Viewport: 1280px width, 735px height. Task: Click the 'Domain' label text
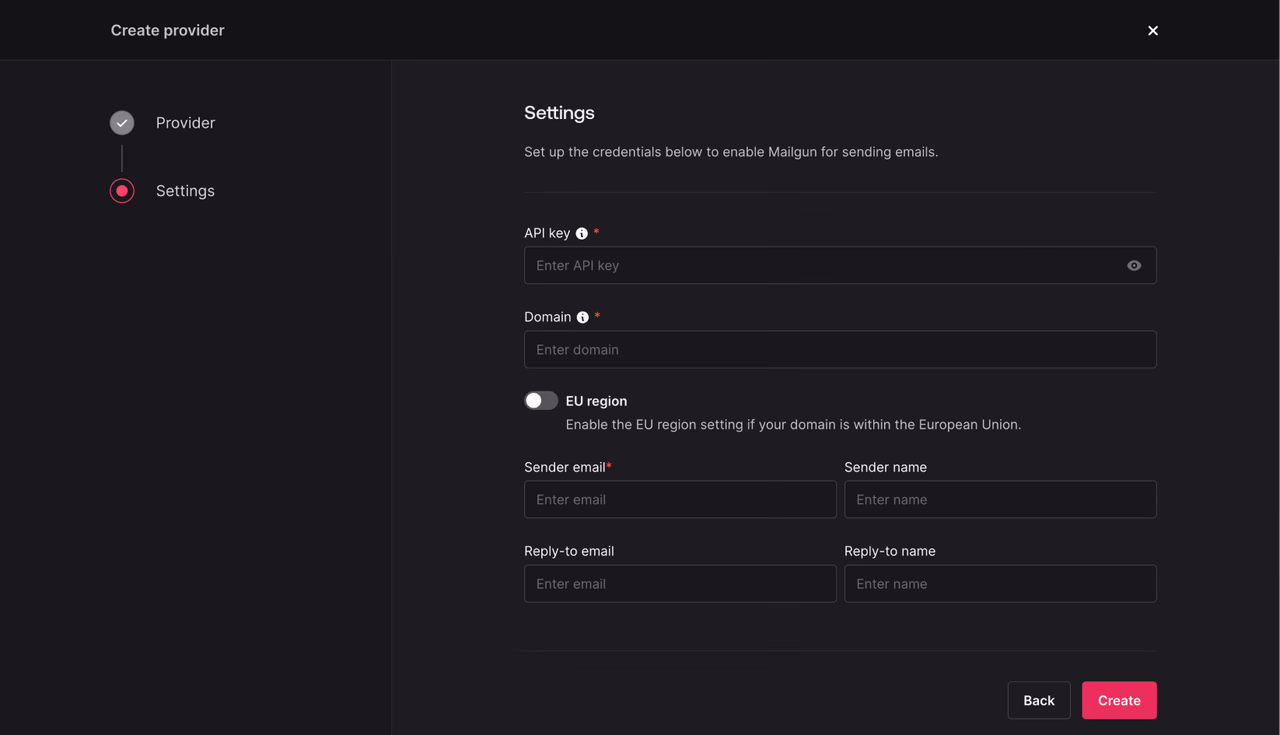point(548,317)
